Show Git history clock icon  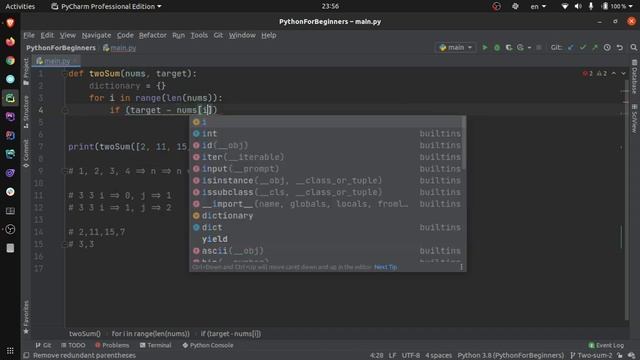point(607,48)
